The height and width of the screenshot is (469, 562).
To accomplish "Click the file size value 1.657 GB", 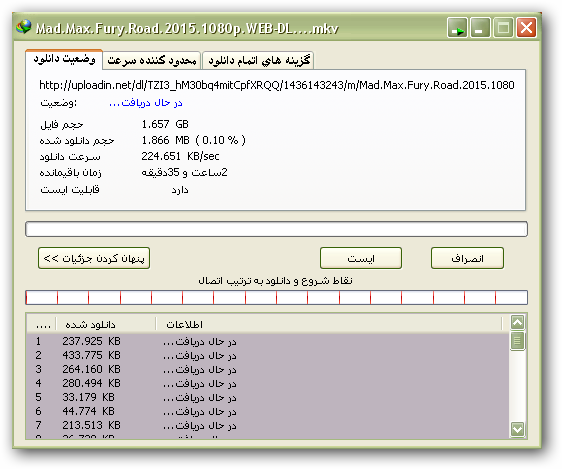I will (165, 124).
